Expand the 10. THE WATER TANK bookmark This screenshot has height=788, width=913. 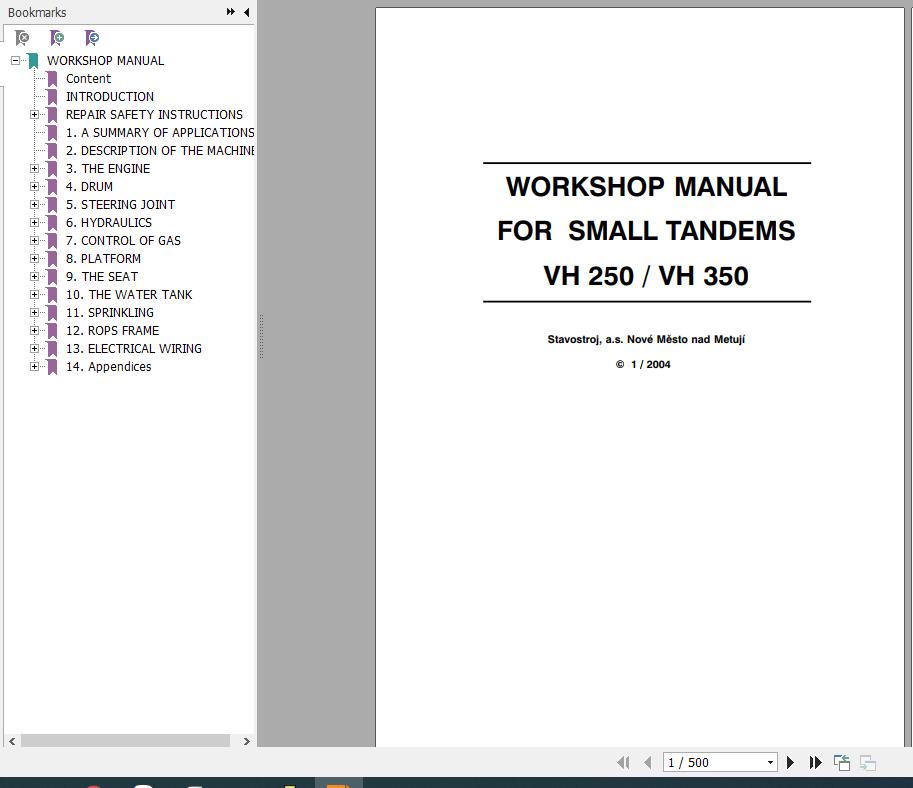pyautogui.click(x=34, y=295)
